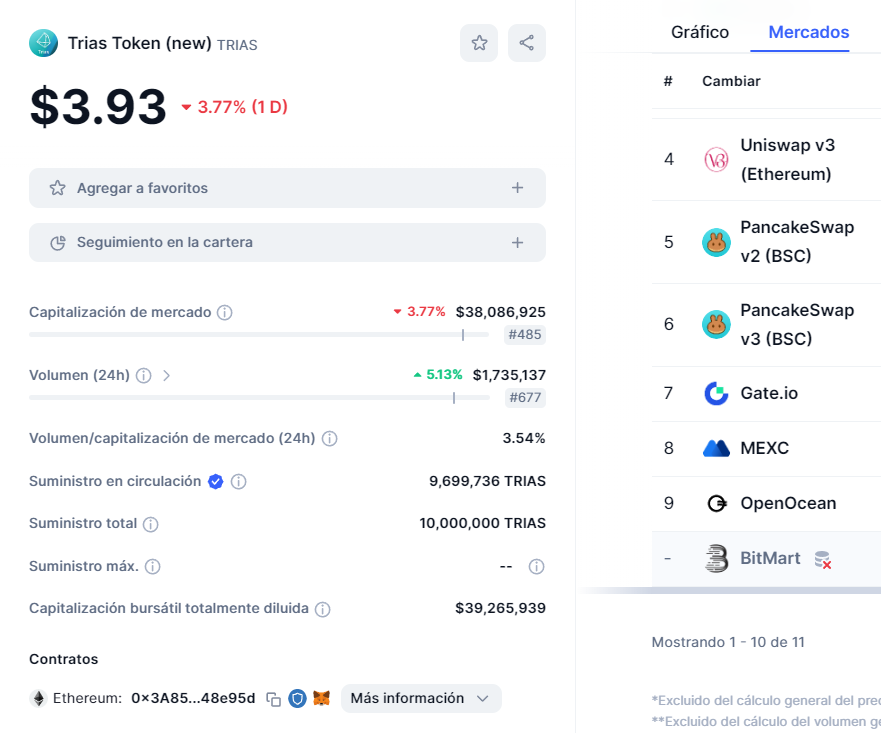Click 10,000,000 TRIAS total supply
The image size is (881, 733).
[x=482, y=523]
